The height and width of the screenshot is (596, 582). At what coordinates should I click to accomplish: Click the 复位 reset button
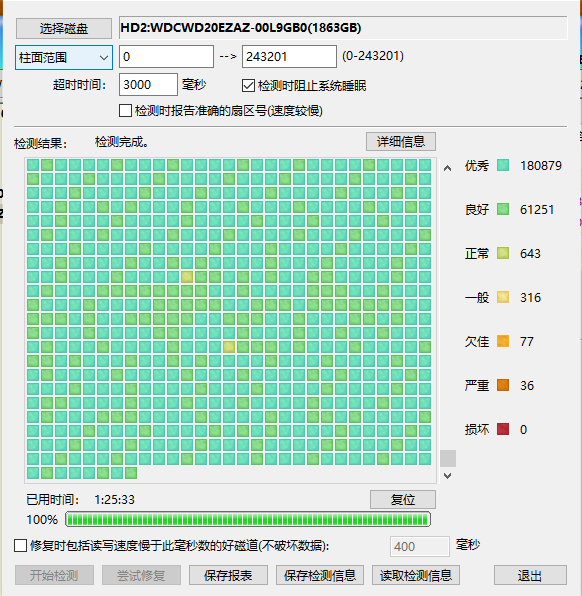(403, 499)
